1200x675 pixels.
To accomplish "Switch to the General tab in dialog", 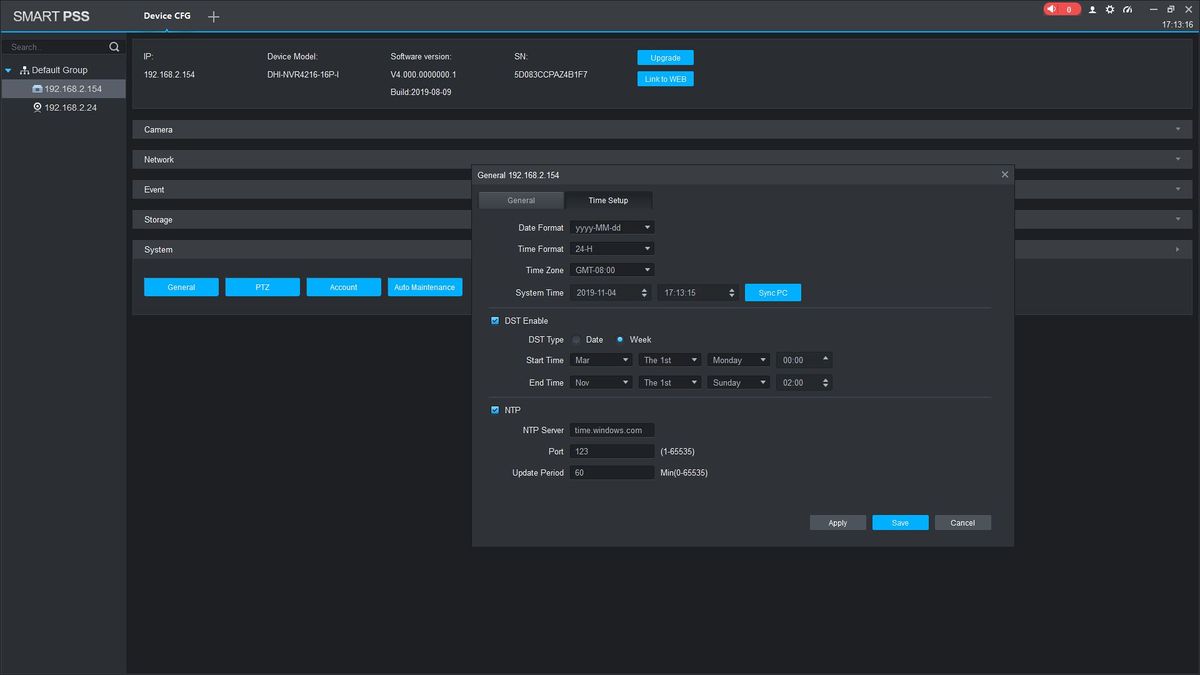I will click(521, 200).
